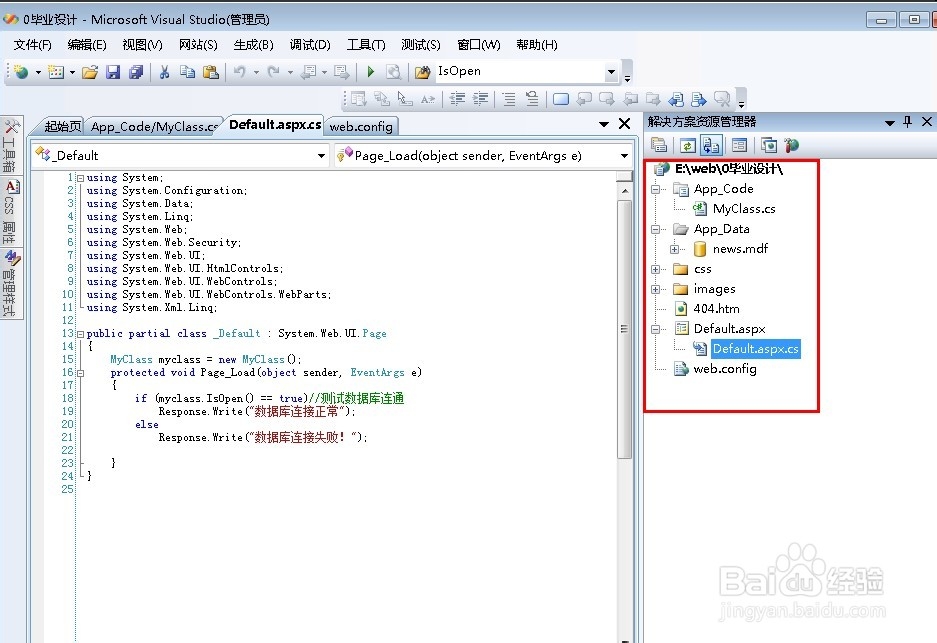The image size is (937, 643).
Task: Click the Copy icon in the toolbar
Action: [188, 72]
